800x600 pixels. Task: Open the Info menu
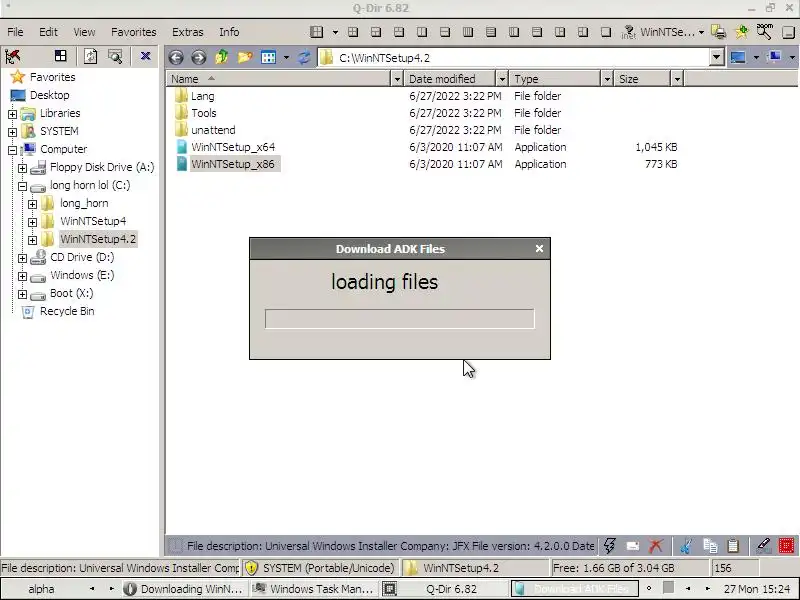click(x=229, y=32)
